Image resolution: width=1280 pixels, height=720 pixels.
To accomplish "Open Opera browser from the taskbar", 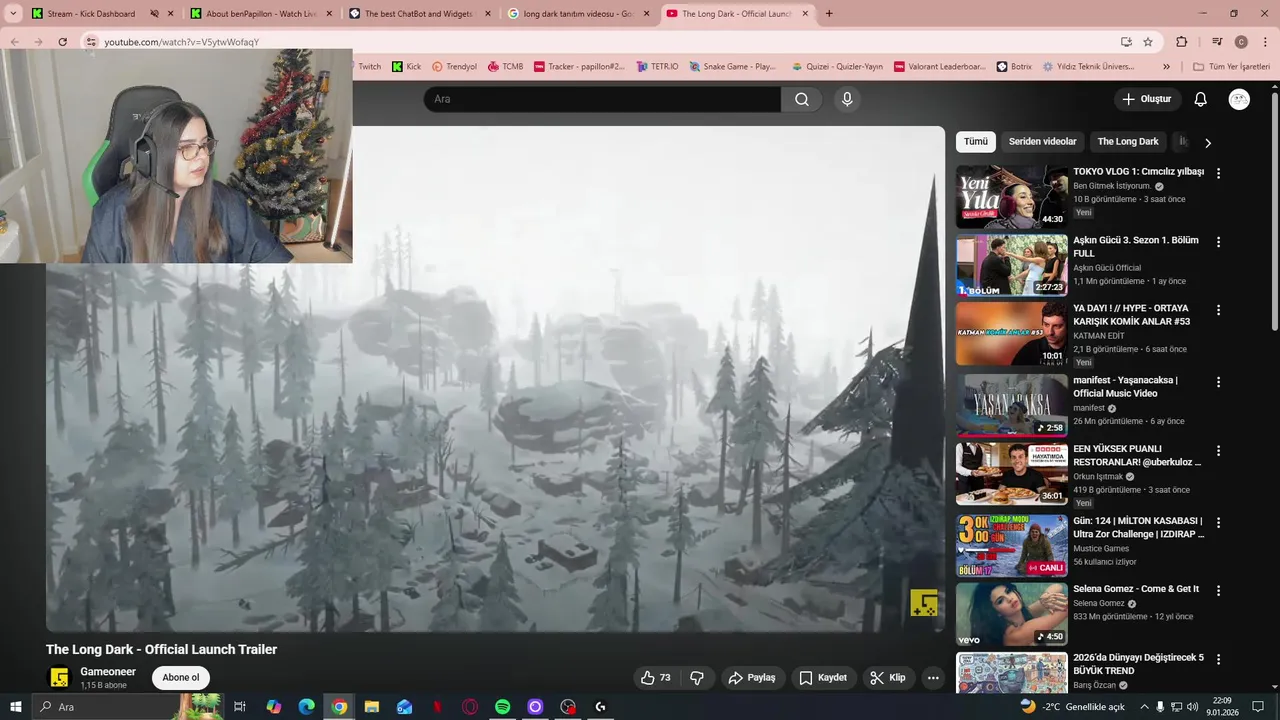I will [x=470, y=707].
